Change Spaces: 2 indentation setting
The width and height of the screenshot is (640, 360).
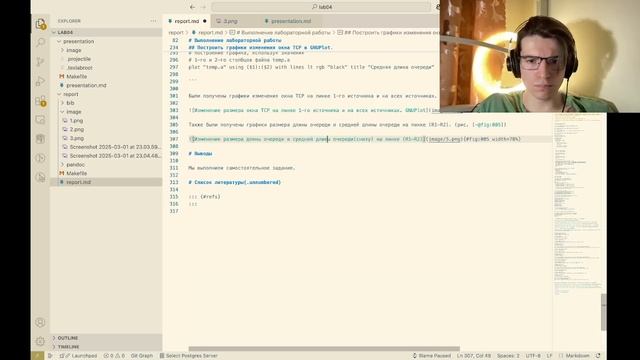pyautogui.click(x=508, y=356)
